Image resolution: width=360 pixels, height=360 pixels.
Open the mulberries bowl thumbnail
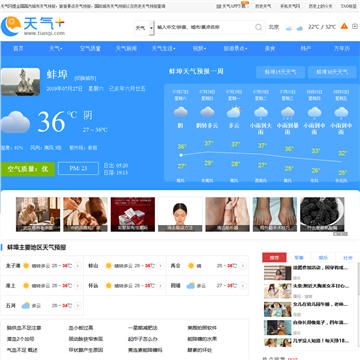(322, 214)
